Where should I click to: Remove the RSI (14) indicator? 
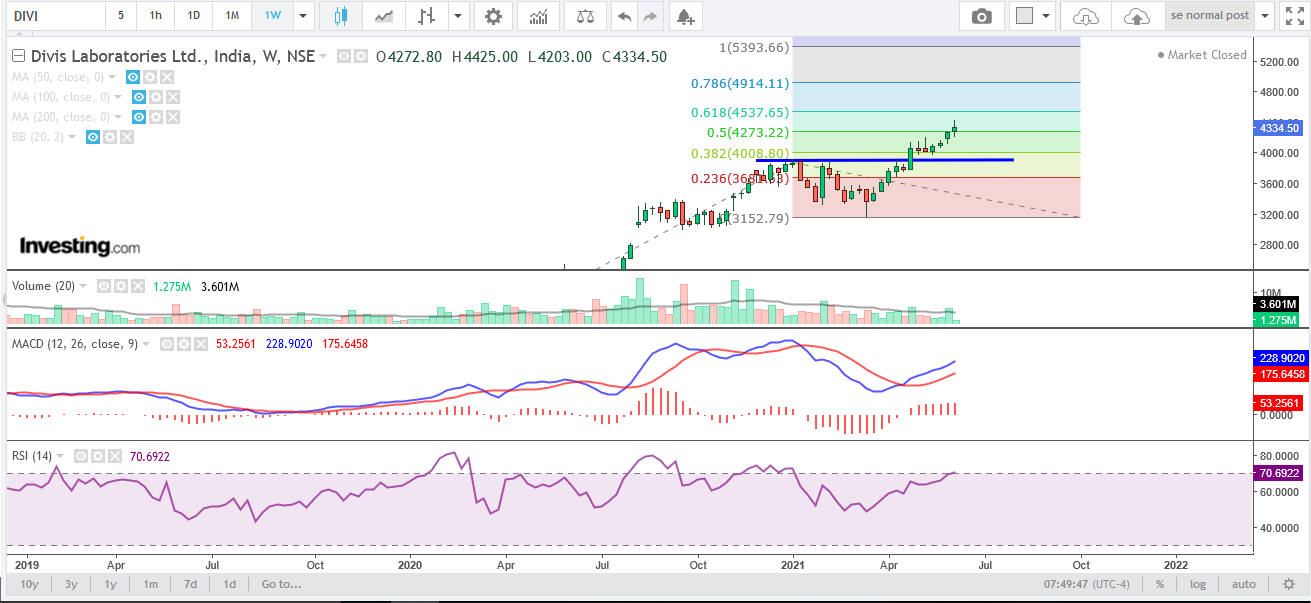click(x=114, y=456)
